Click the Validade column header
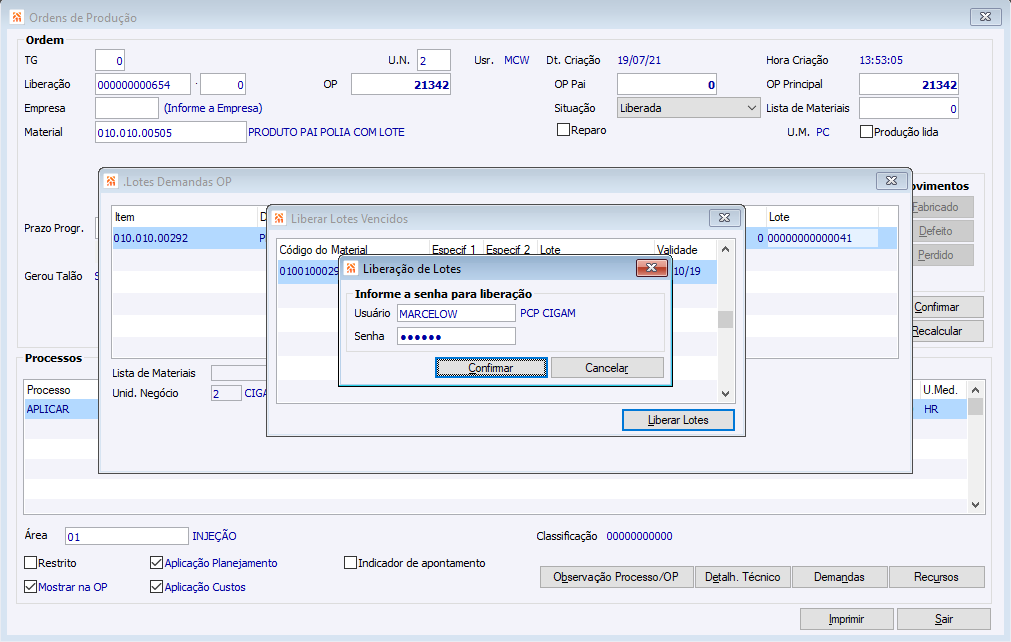Image resolution: width=1011 pixels, height=642 pixels. (x=685, y=249)
